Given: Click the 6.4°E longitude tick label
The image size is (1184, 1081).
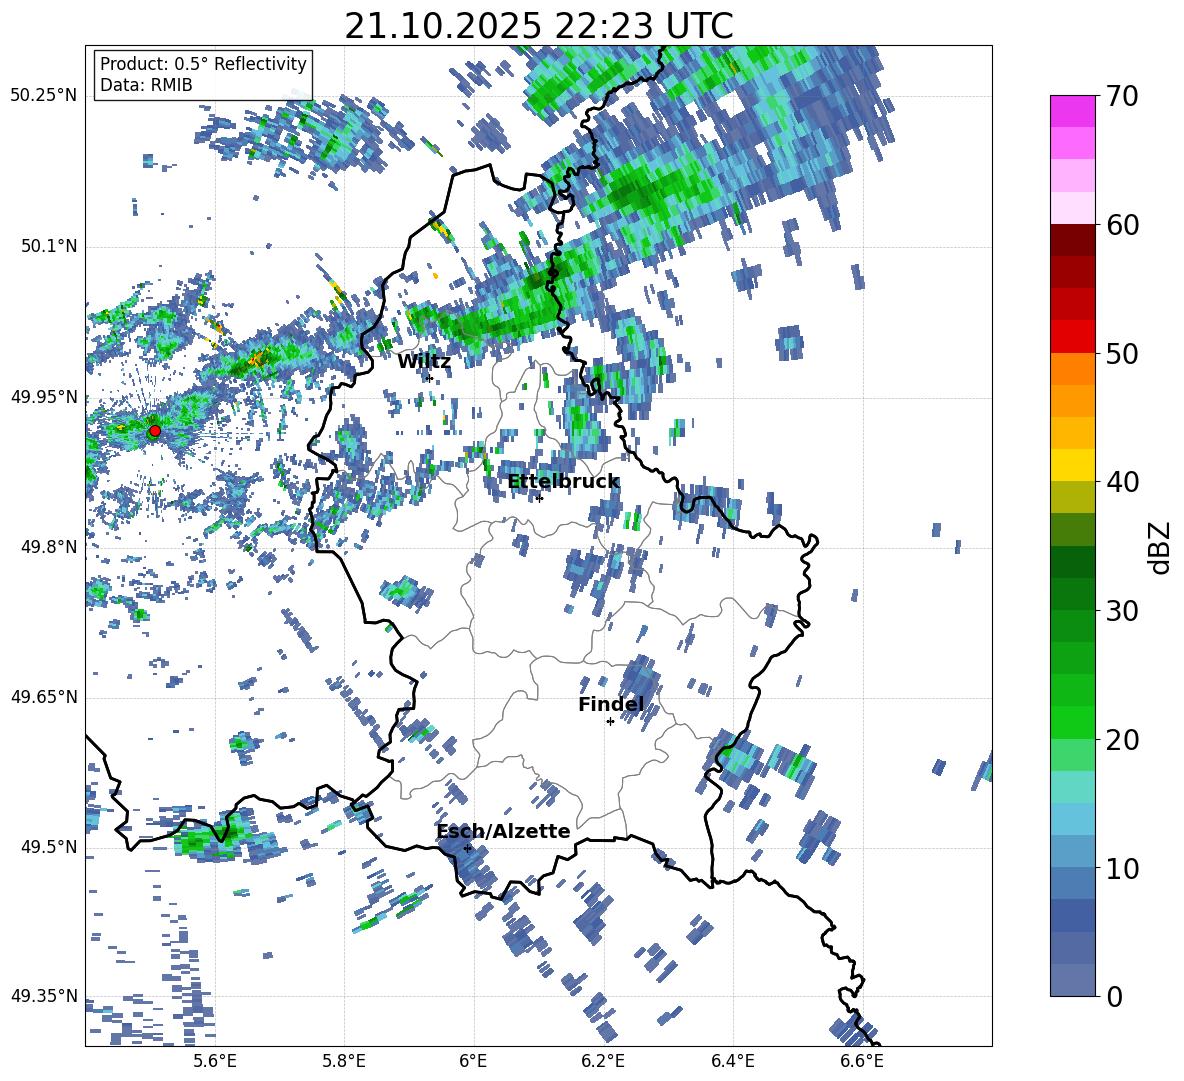Looking at the screenshot, I should (732, 1061).
